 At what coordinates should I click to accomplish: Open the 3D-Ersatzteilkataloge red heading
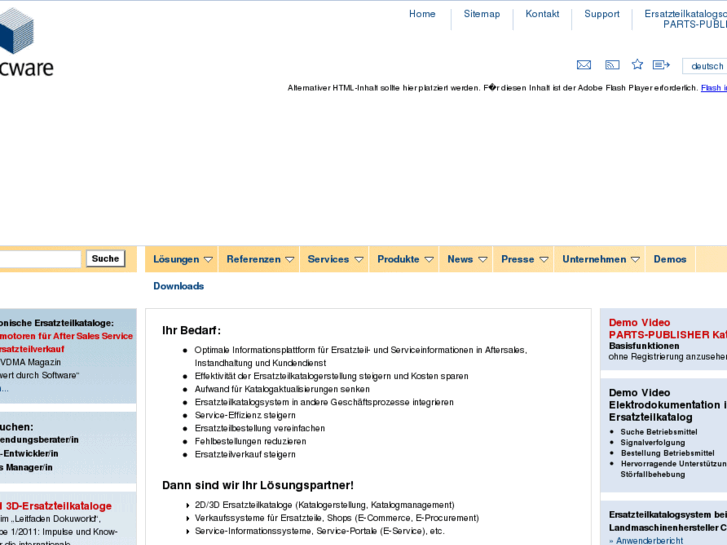(x=58, y=506)
